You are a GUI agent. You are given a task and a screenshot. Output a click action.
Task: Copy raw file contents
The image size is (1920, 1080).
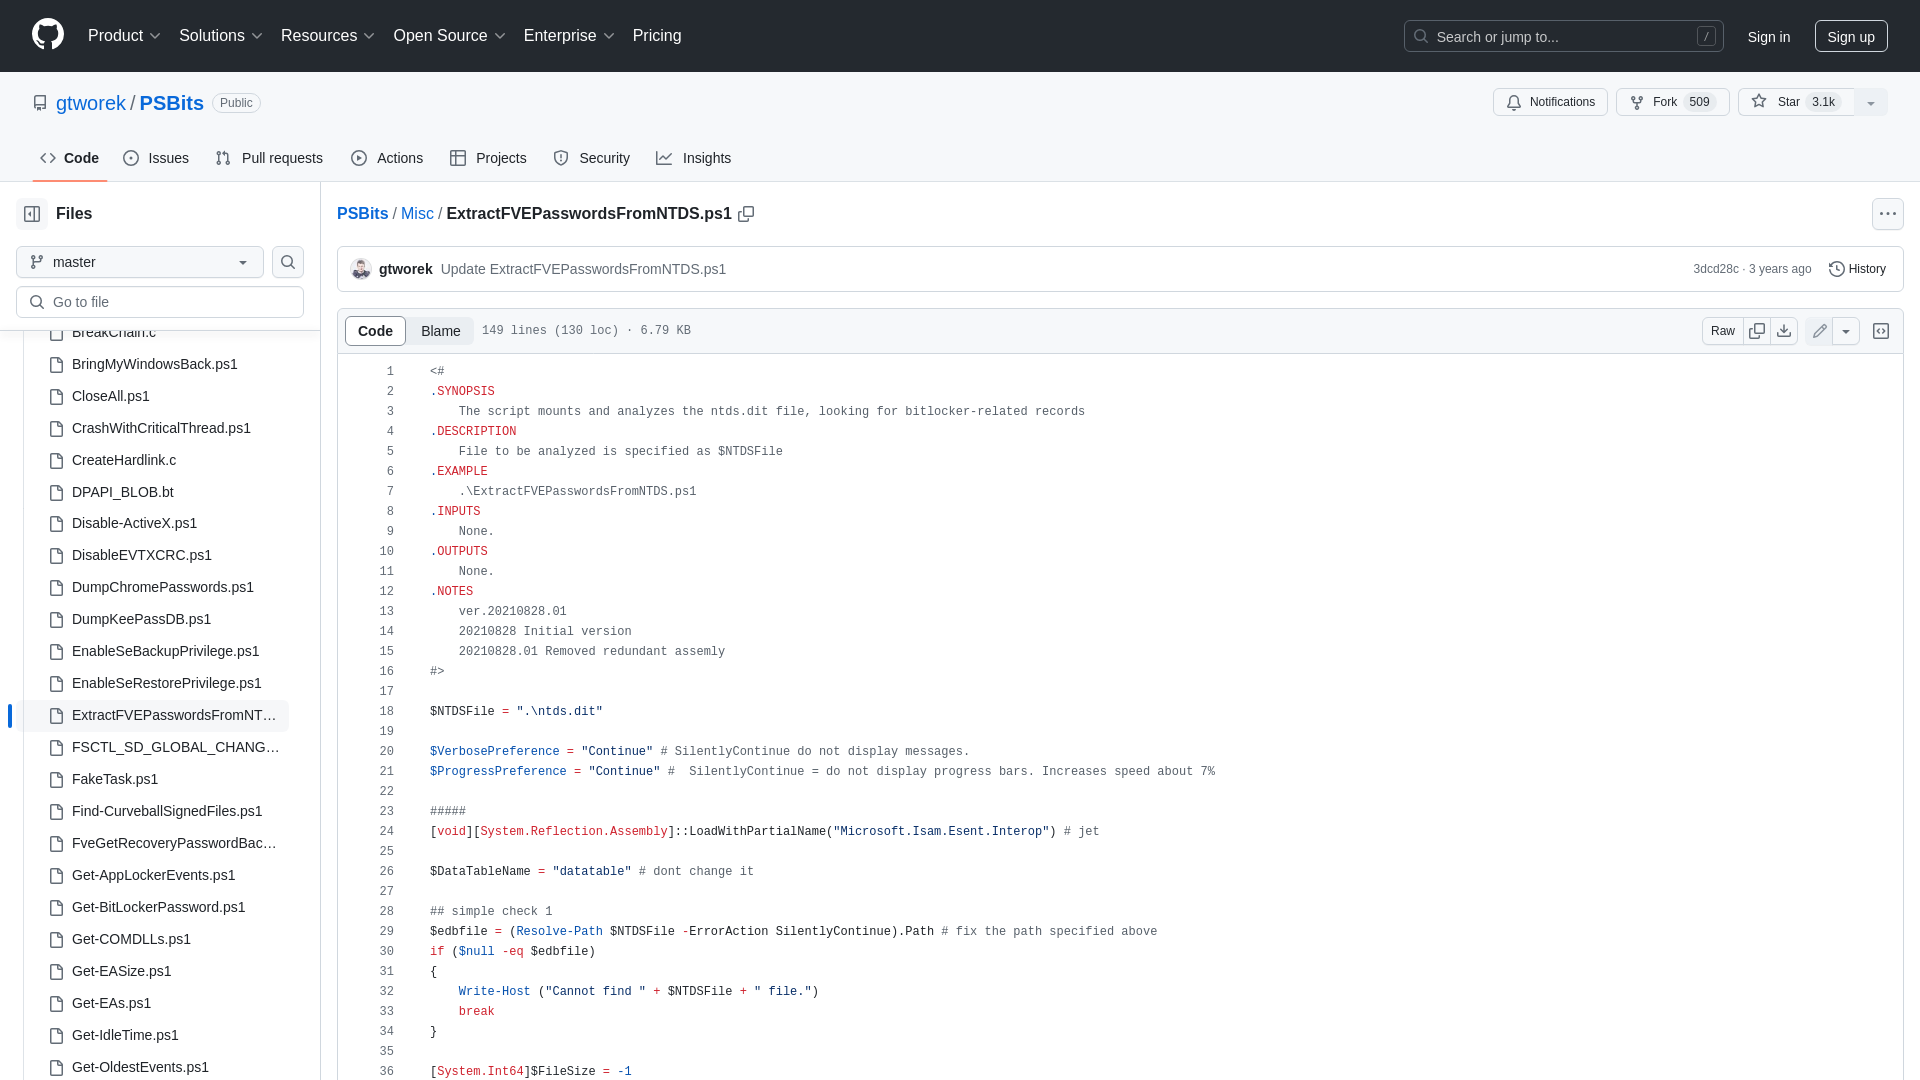point(1757,331)
